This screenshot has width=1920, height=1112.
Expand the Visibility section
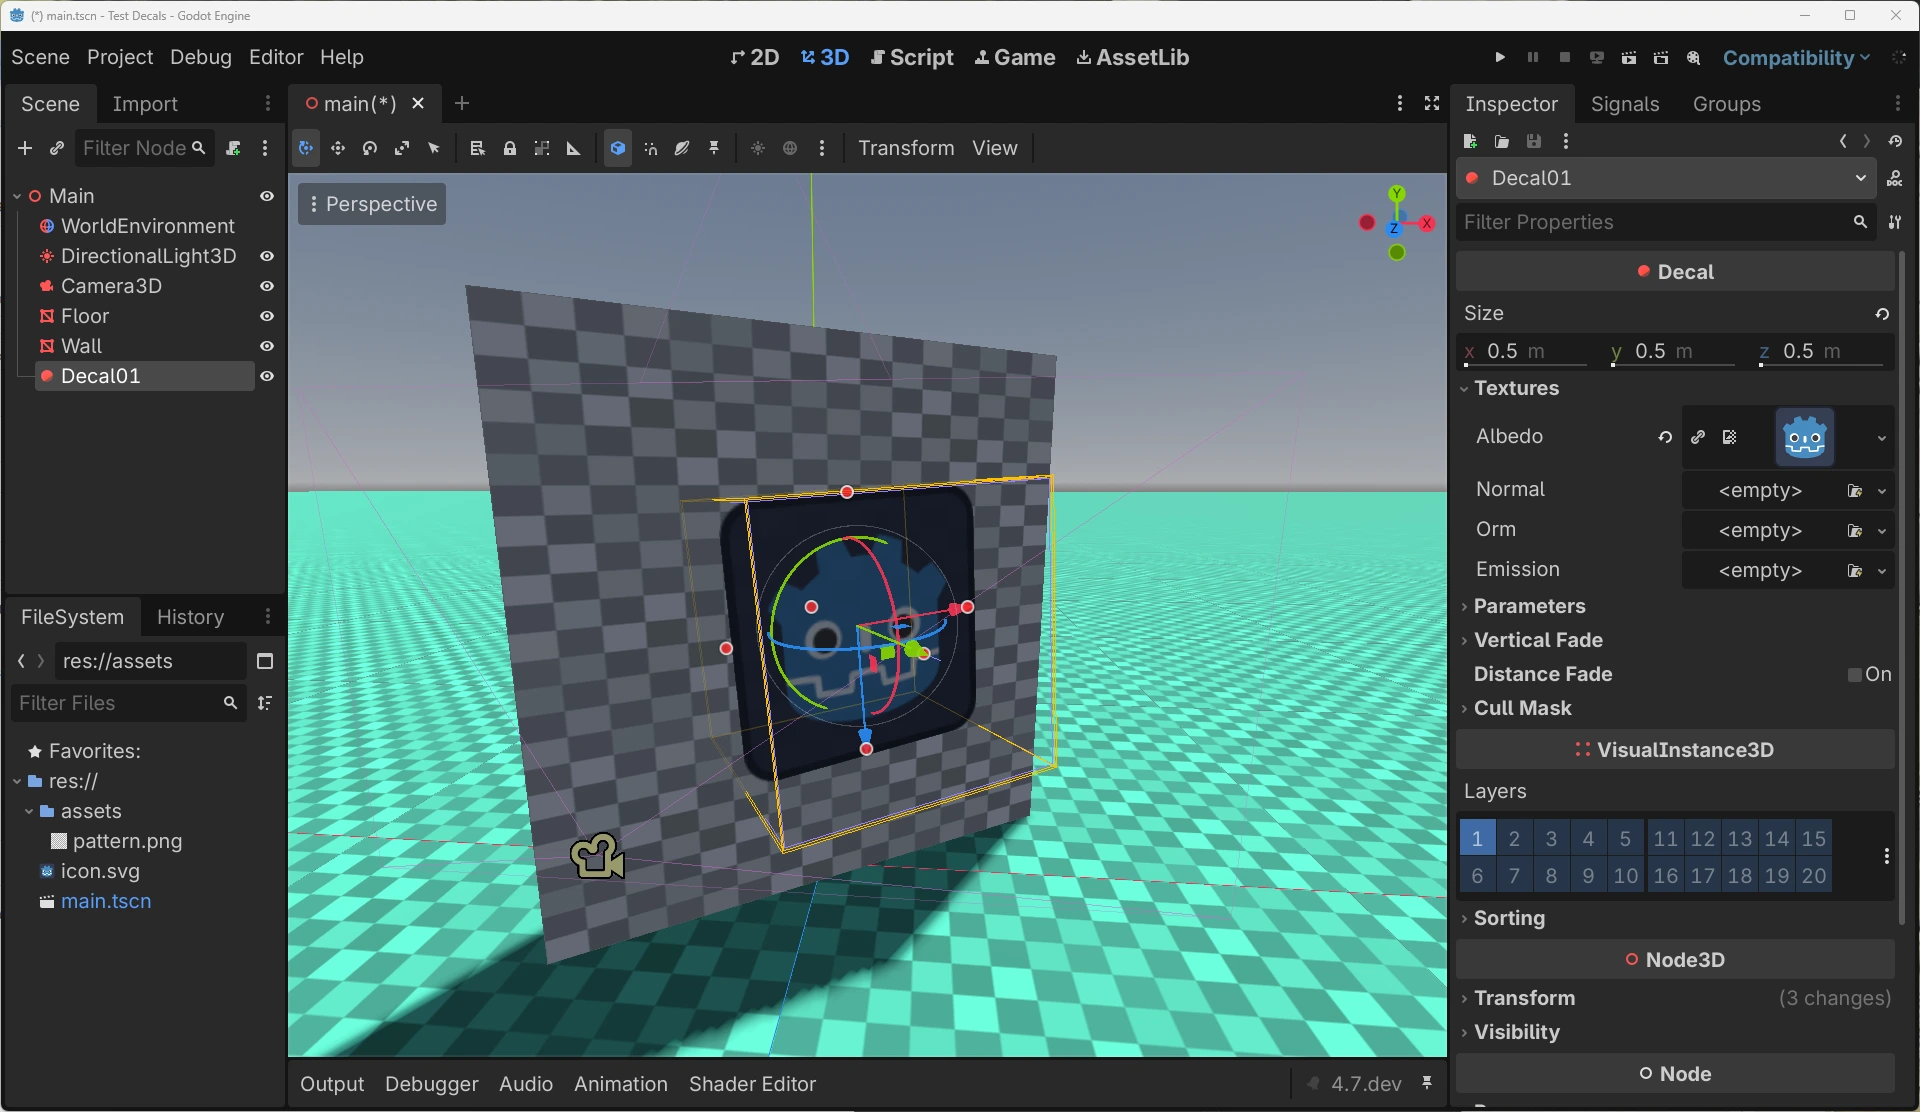click(x=1516, y=1032)
